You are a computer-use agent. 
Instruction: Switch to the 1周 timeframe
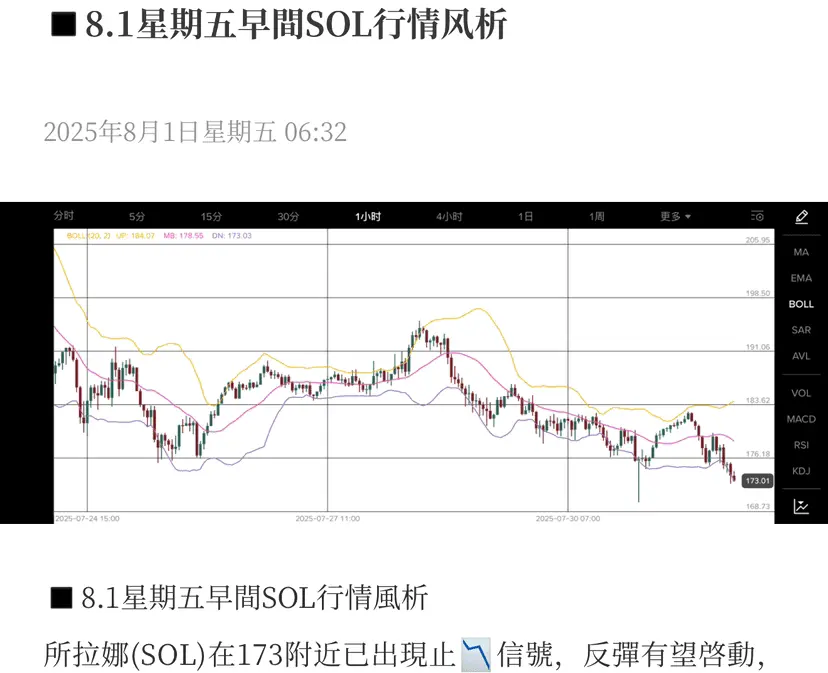(x=597, y=217)
